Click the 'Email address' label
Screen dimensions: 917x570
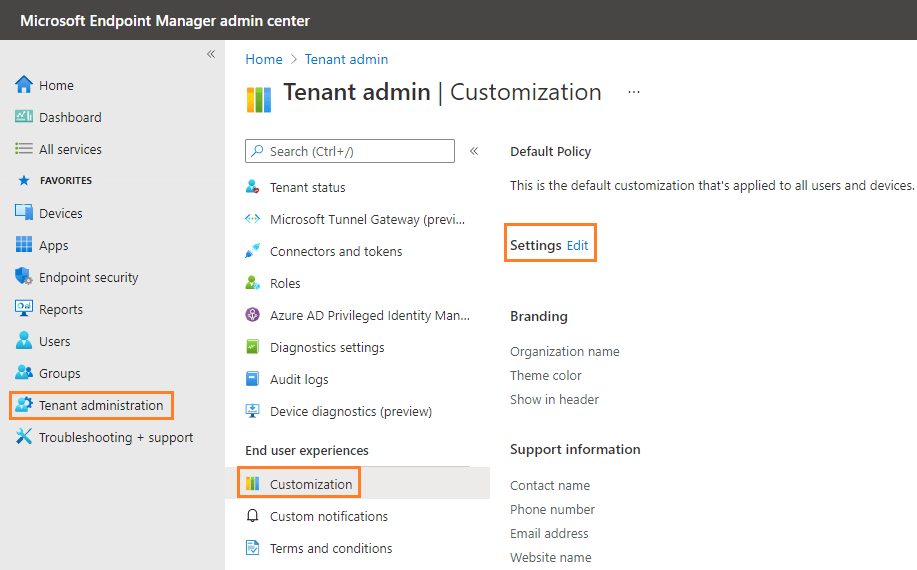pyautogui.click(x=549, y=533)
